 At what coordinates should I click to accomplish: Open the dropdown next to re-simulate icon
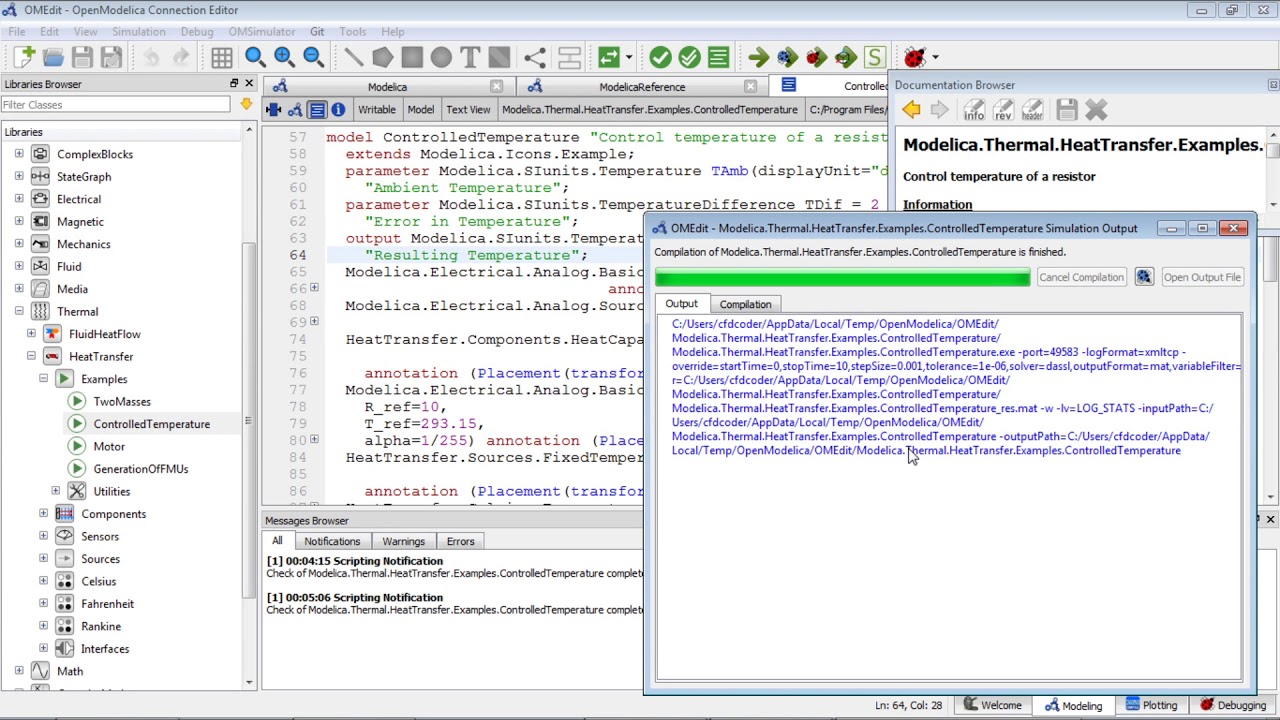628,57
